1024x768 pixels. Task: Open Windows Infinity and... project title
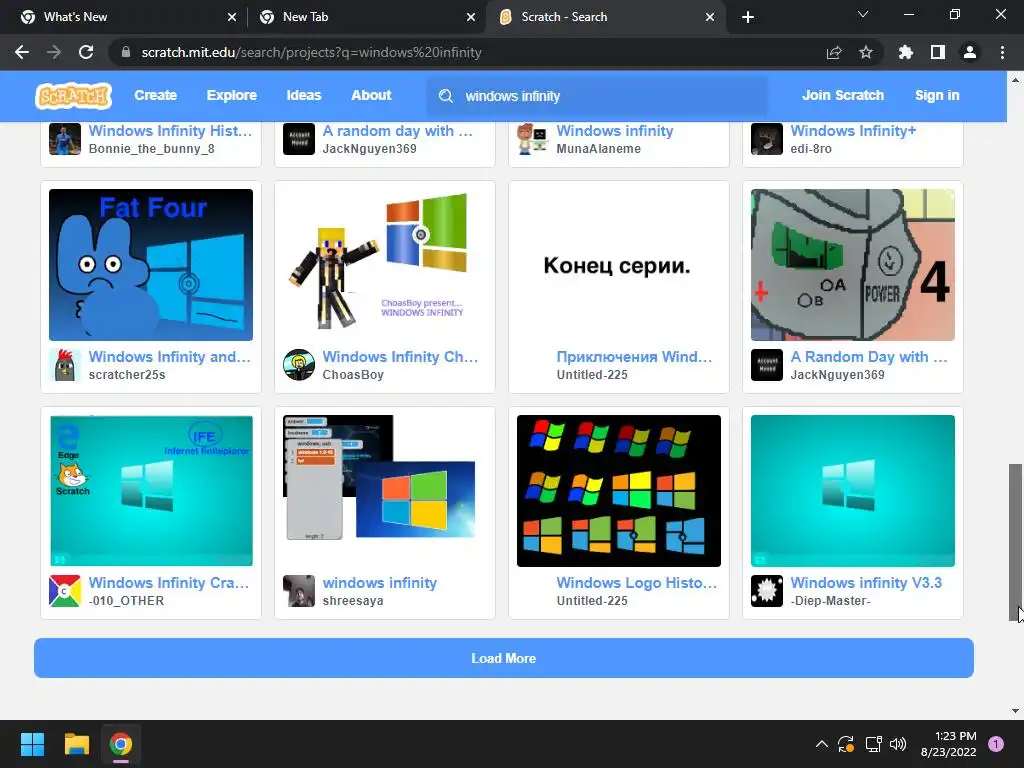tap(170, 357)
